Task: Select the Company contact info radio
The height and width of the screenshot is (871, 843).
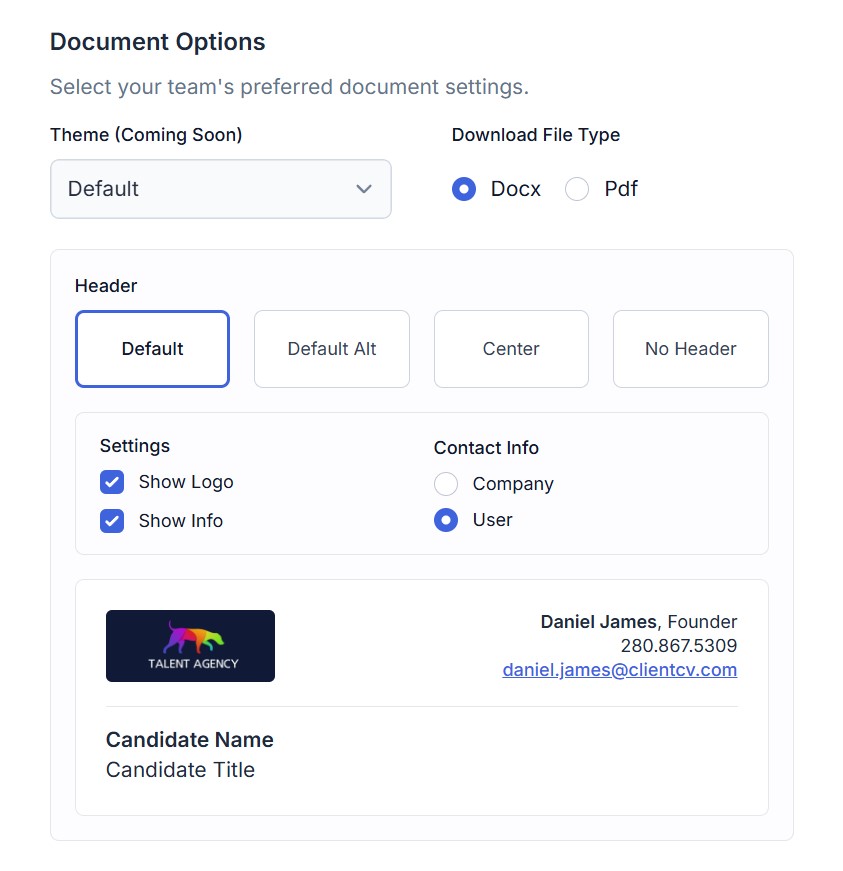Action: pyautogui.click(x=446, y=484)
